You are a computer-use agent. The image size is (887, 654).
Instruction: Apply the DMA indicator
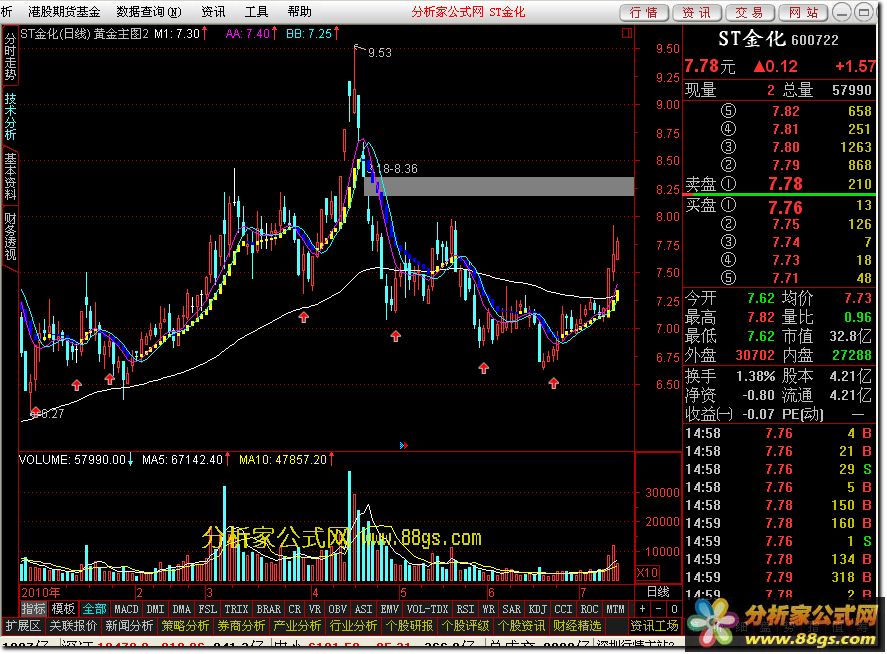point(182,609)
